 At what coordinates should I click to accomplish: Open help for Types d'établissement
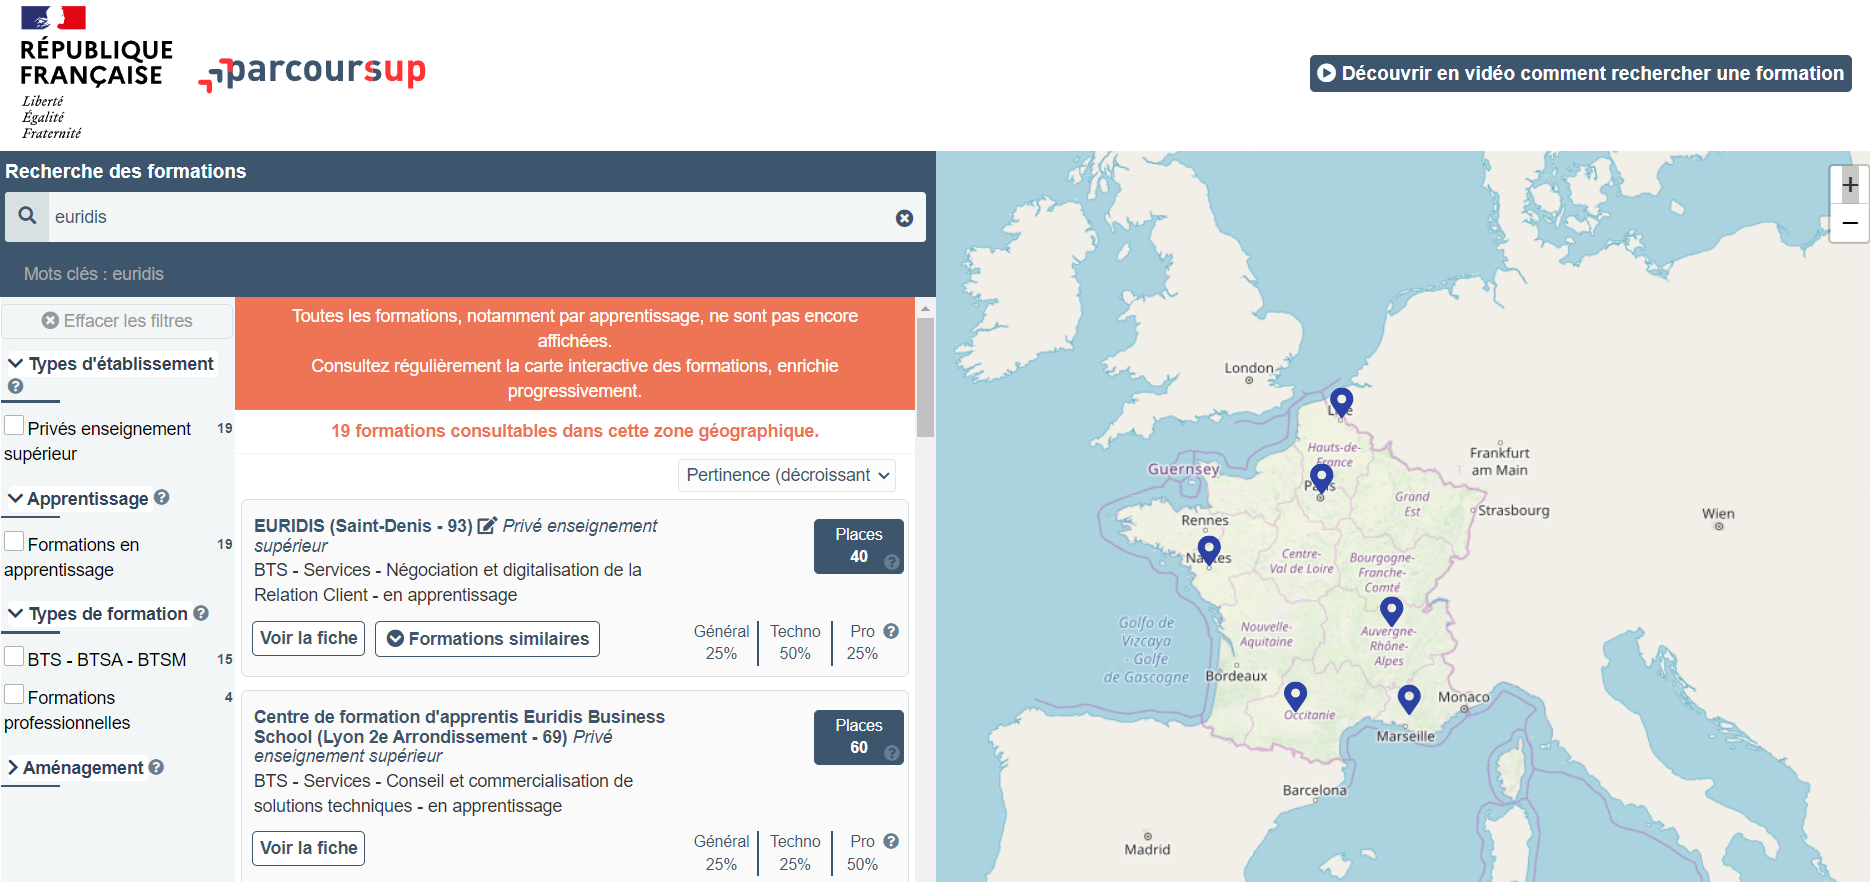(x=15, y=387)
